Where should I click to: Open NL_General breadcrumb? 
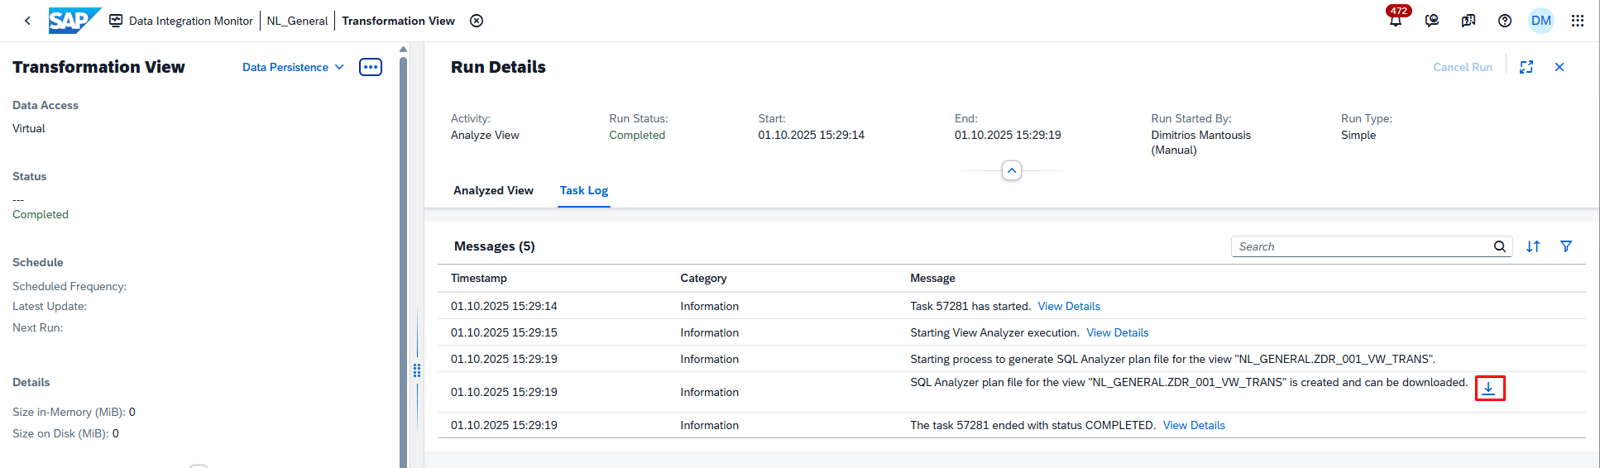pos(297,20)
